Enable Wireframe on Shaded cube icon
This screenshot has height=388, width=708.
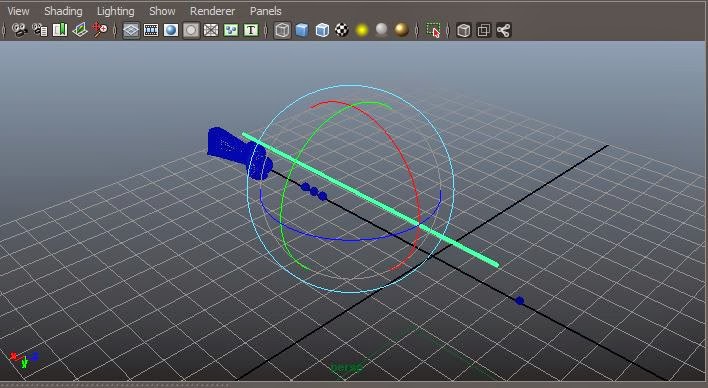click(x=322, y=30)
